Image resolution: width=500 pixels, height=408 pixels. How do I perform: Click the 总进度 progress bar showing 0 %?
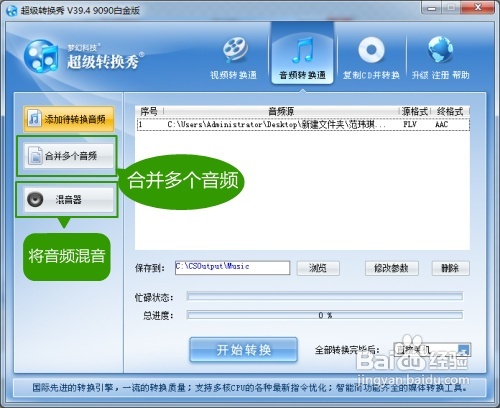pyautogui.click(x=325, y=315)
